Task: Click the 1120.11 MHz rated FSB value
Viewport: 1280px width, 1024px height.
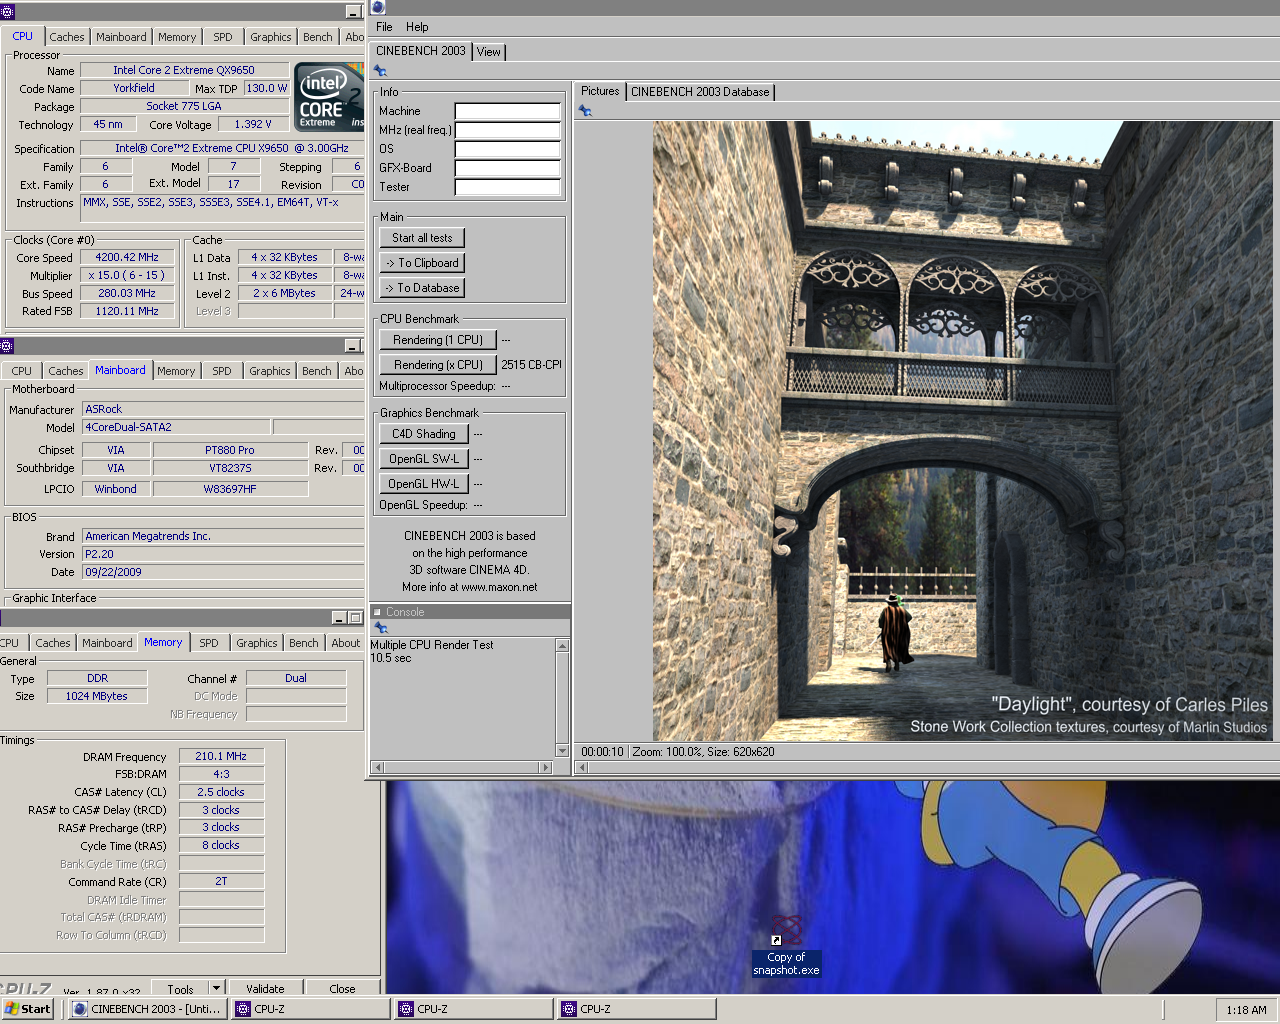Action: (x=127, y=311)
